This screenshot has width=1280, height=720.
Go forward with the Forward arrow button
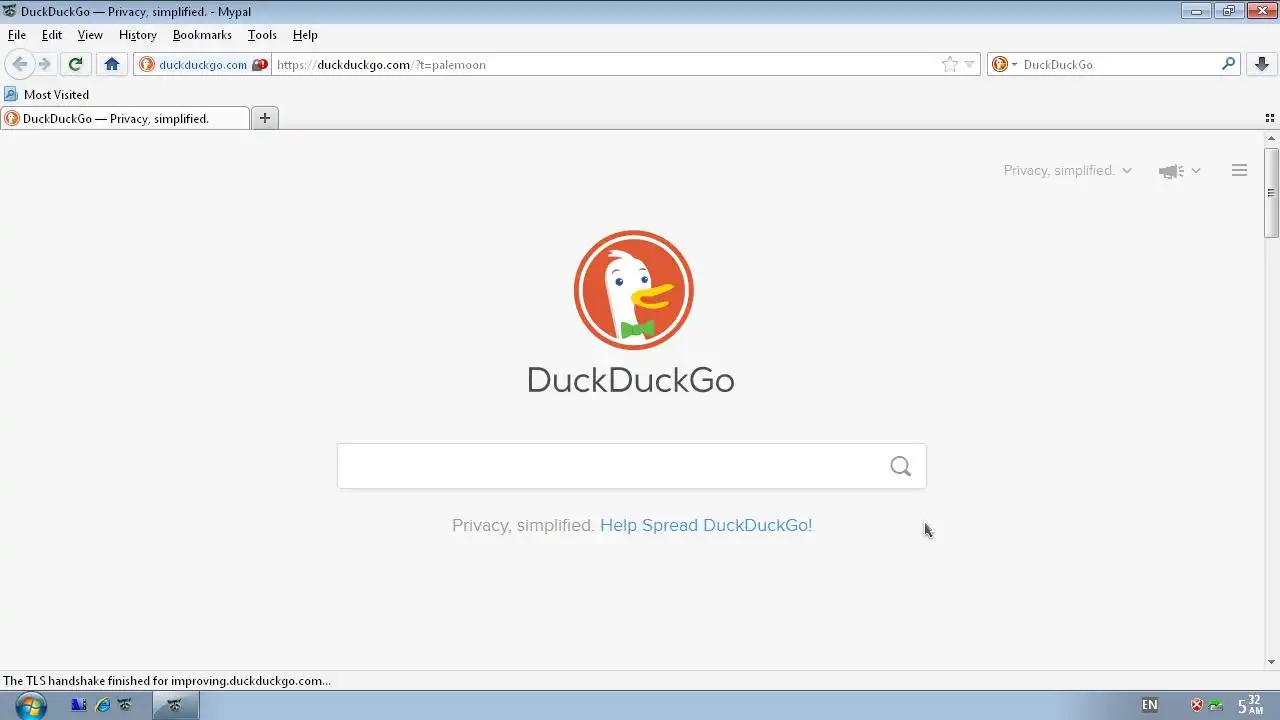pyautogui.click(x=44, y=64)
